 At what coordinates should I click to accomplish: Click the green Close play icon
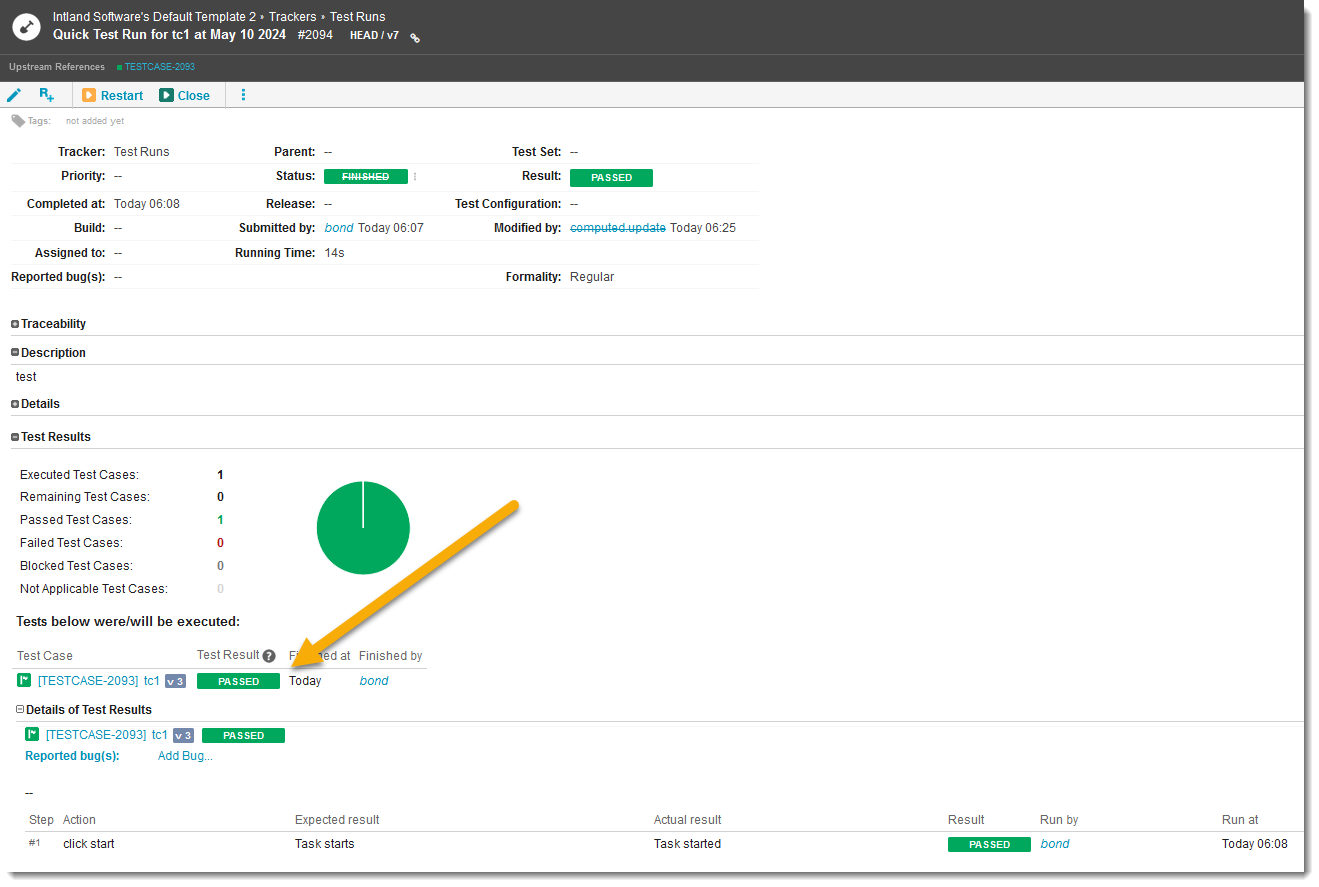(166, 94)
